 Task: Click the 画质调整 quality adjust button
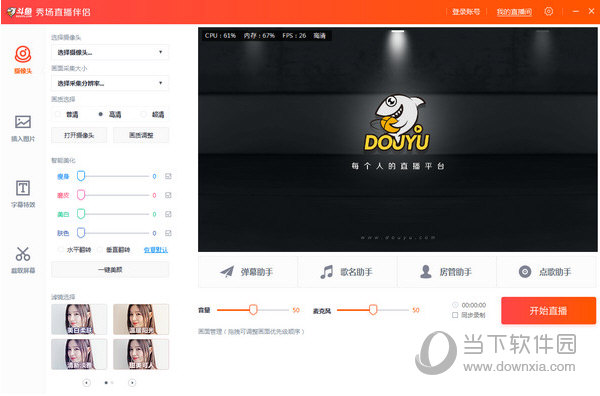(x=141, y=135)
